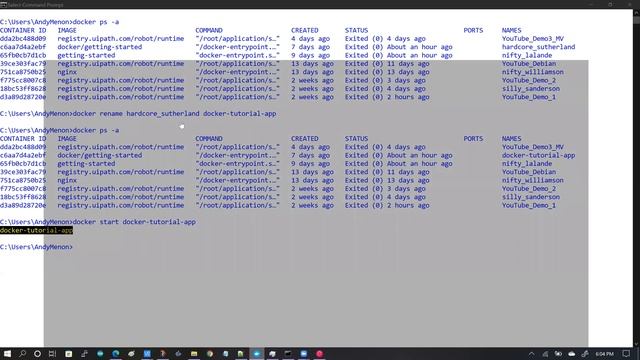
Task: Open the OneDrive cloud tray icon
Action: tap(571, 354)
